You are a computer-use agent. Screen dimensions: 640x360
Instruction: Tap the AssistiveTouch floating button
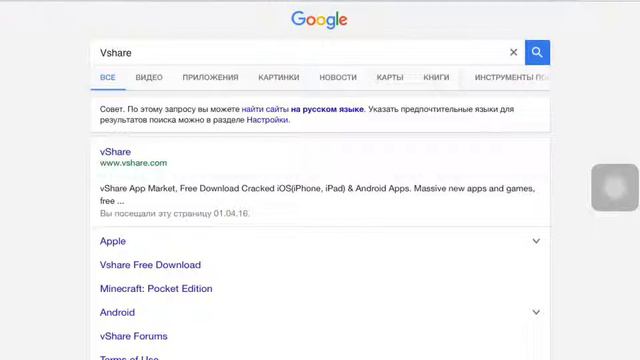[x=615, y=187]
